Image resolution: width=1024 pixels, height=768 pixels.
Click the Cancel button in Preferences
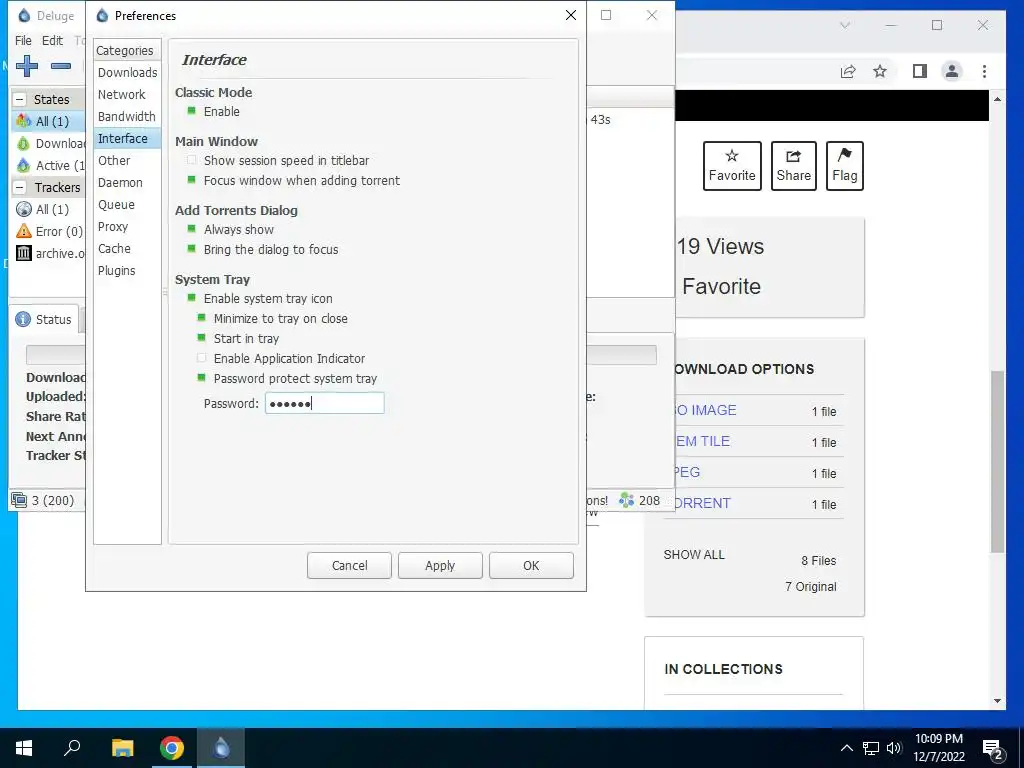point(349,566)
